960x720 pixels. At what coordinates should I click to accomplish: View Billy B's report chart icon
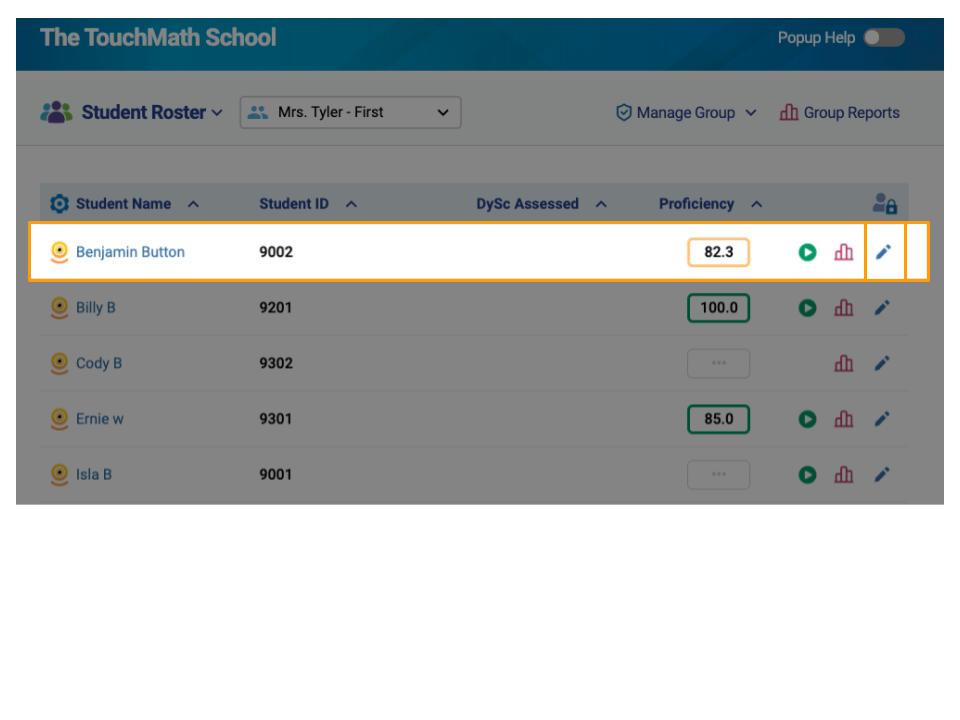844,307
